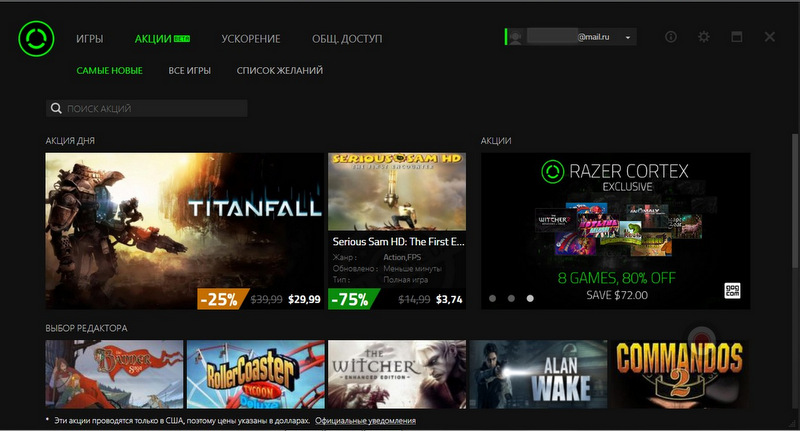Open The Witcher Enhanced Edition thumbnail
The image size is (800, 431).
(397, 374)
